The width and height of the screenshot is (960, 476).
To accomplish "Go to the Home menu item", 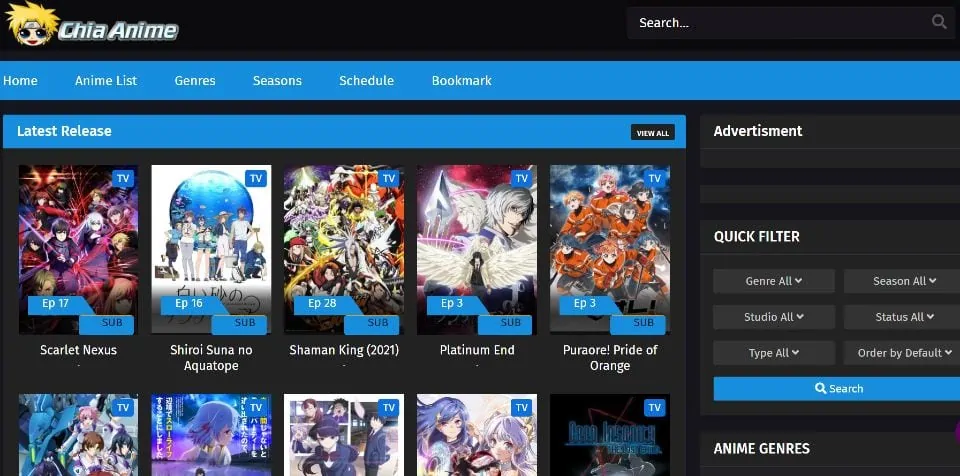I will tap(20, 81).
